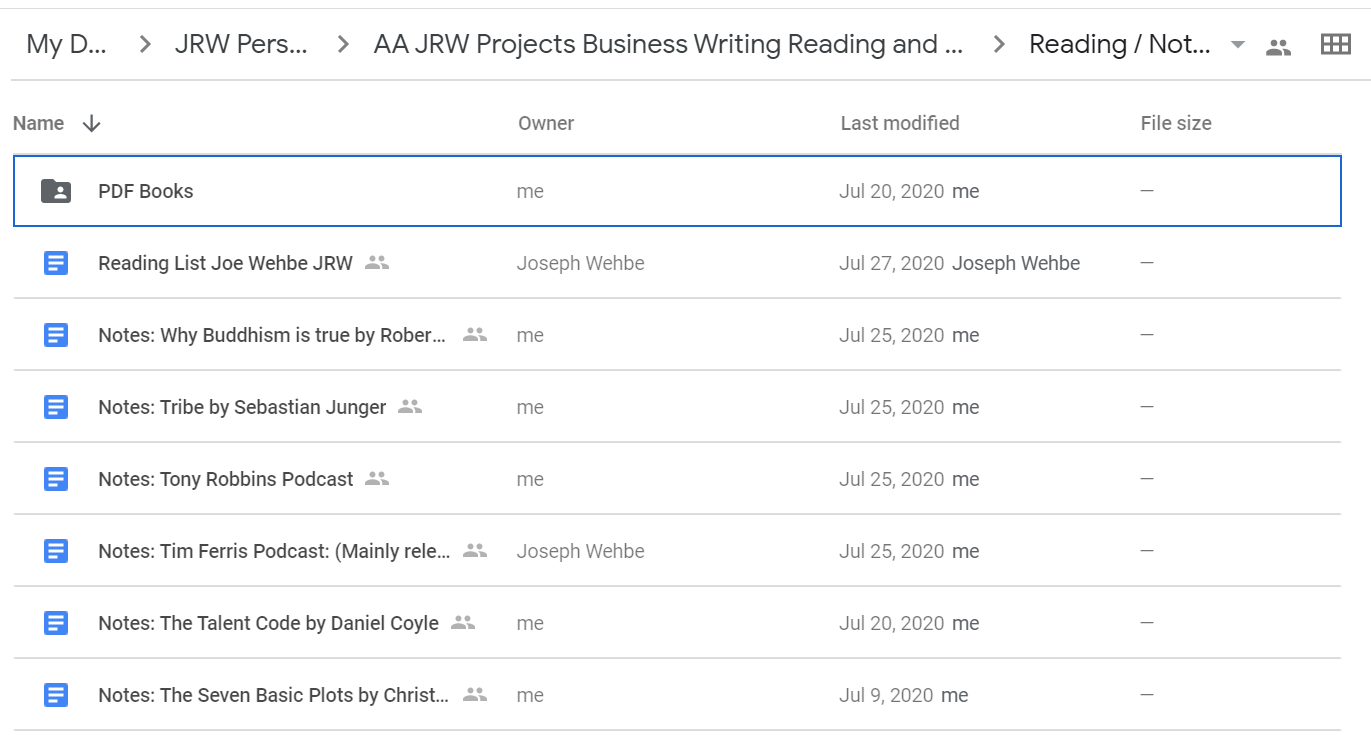Image resolution: width=1371 pixels, height=735 pixels.
Task: Sort files by Last modified column
Action: point(899,123)
